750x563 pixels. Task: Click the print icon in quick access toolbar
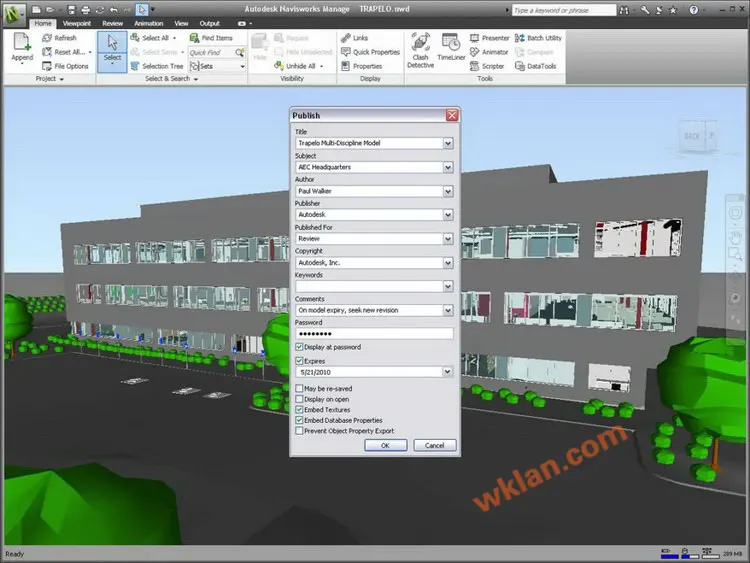[86, 9]
